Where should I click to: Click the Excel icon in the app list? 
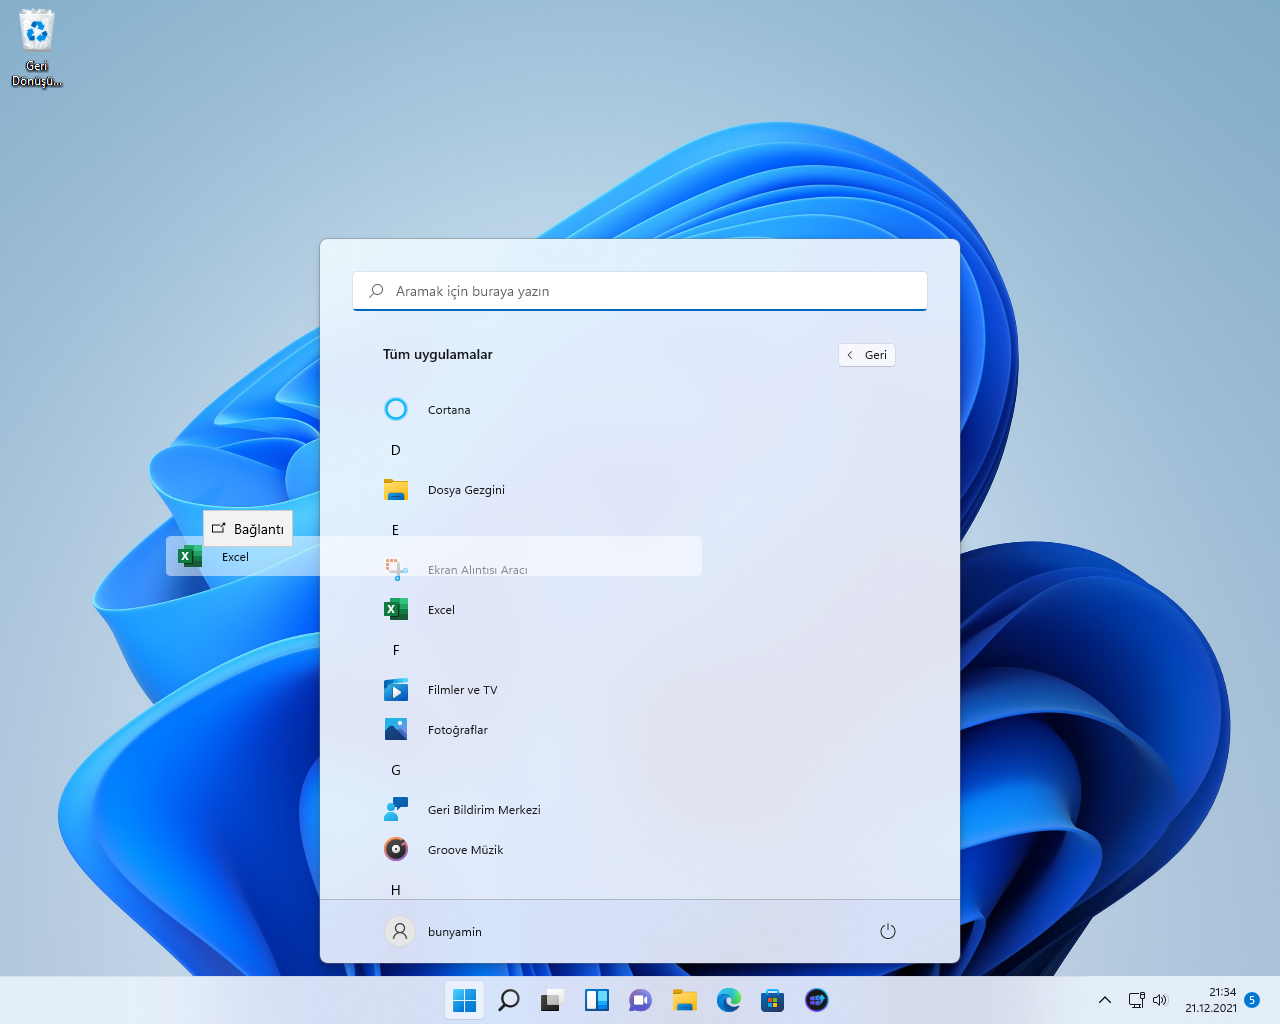coord(396,609)
